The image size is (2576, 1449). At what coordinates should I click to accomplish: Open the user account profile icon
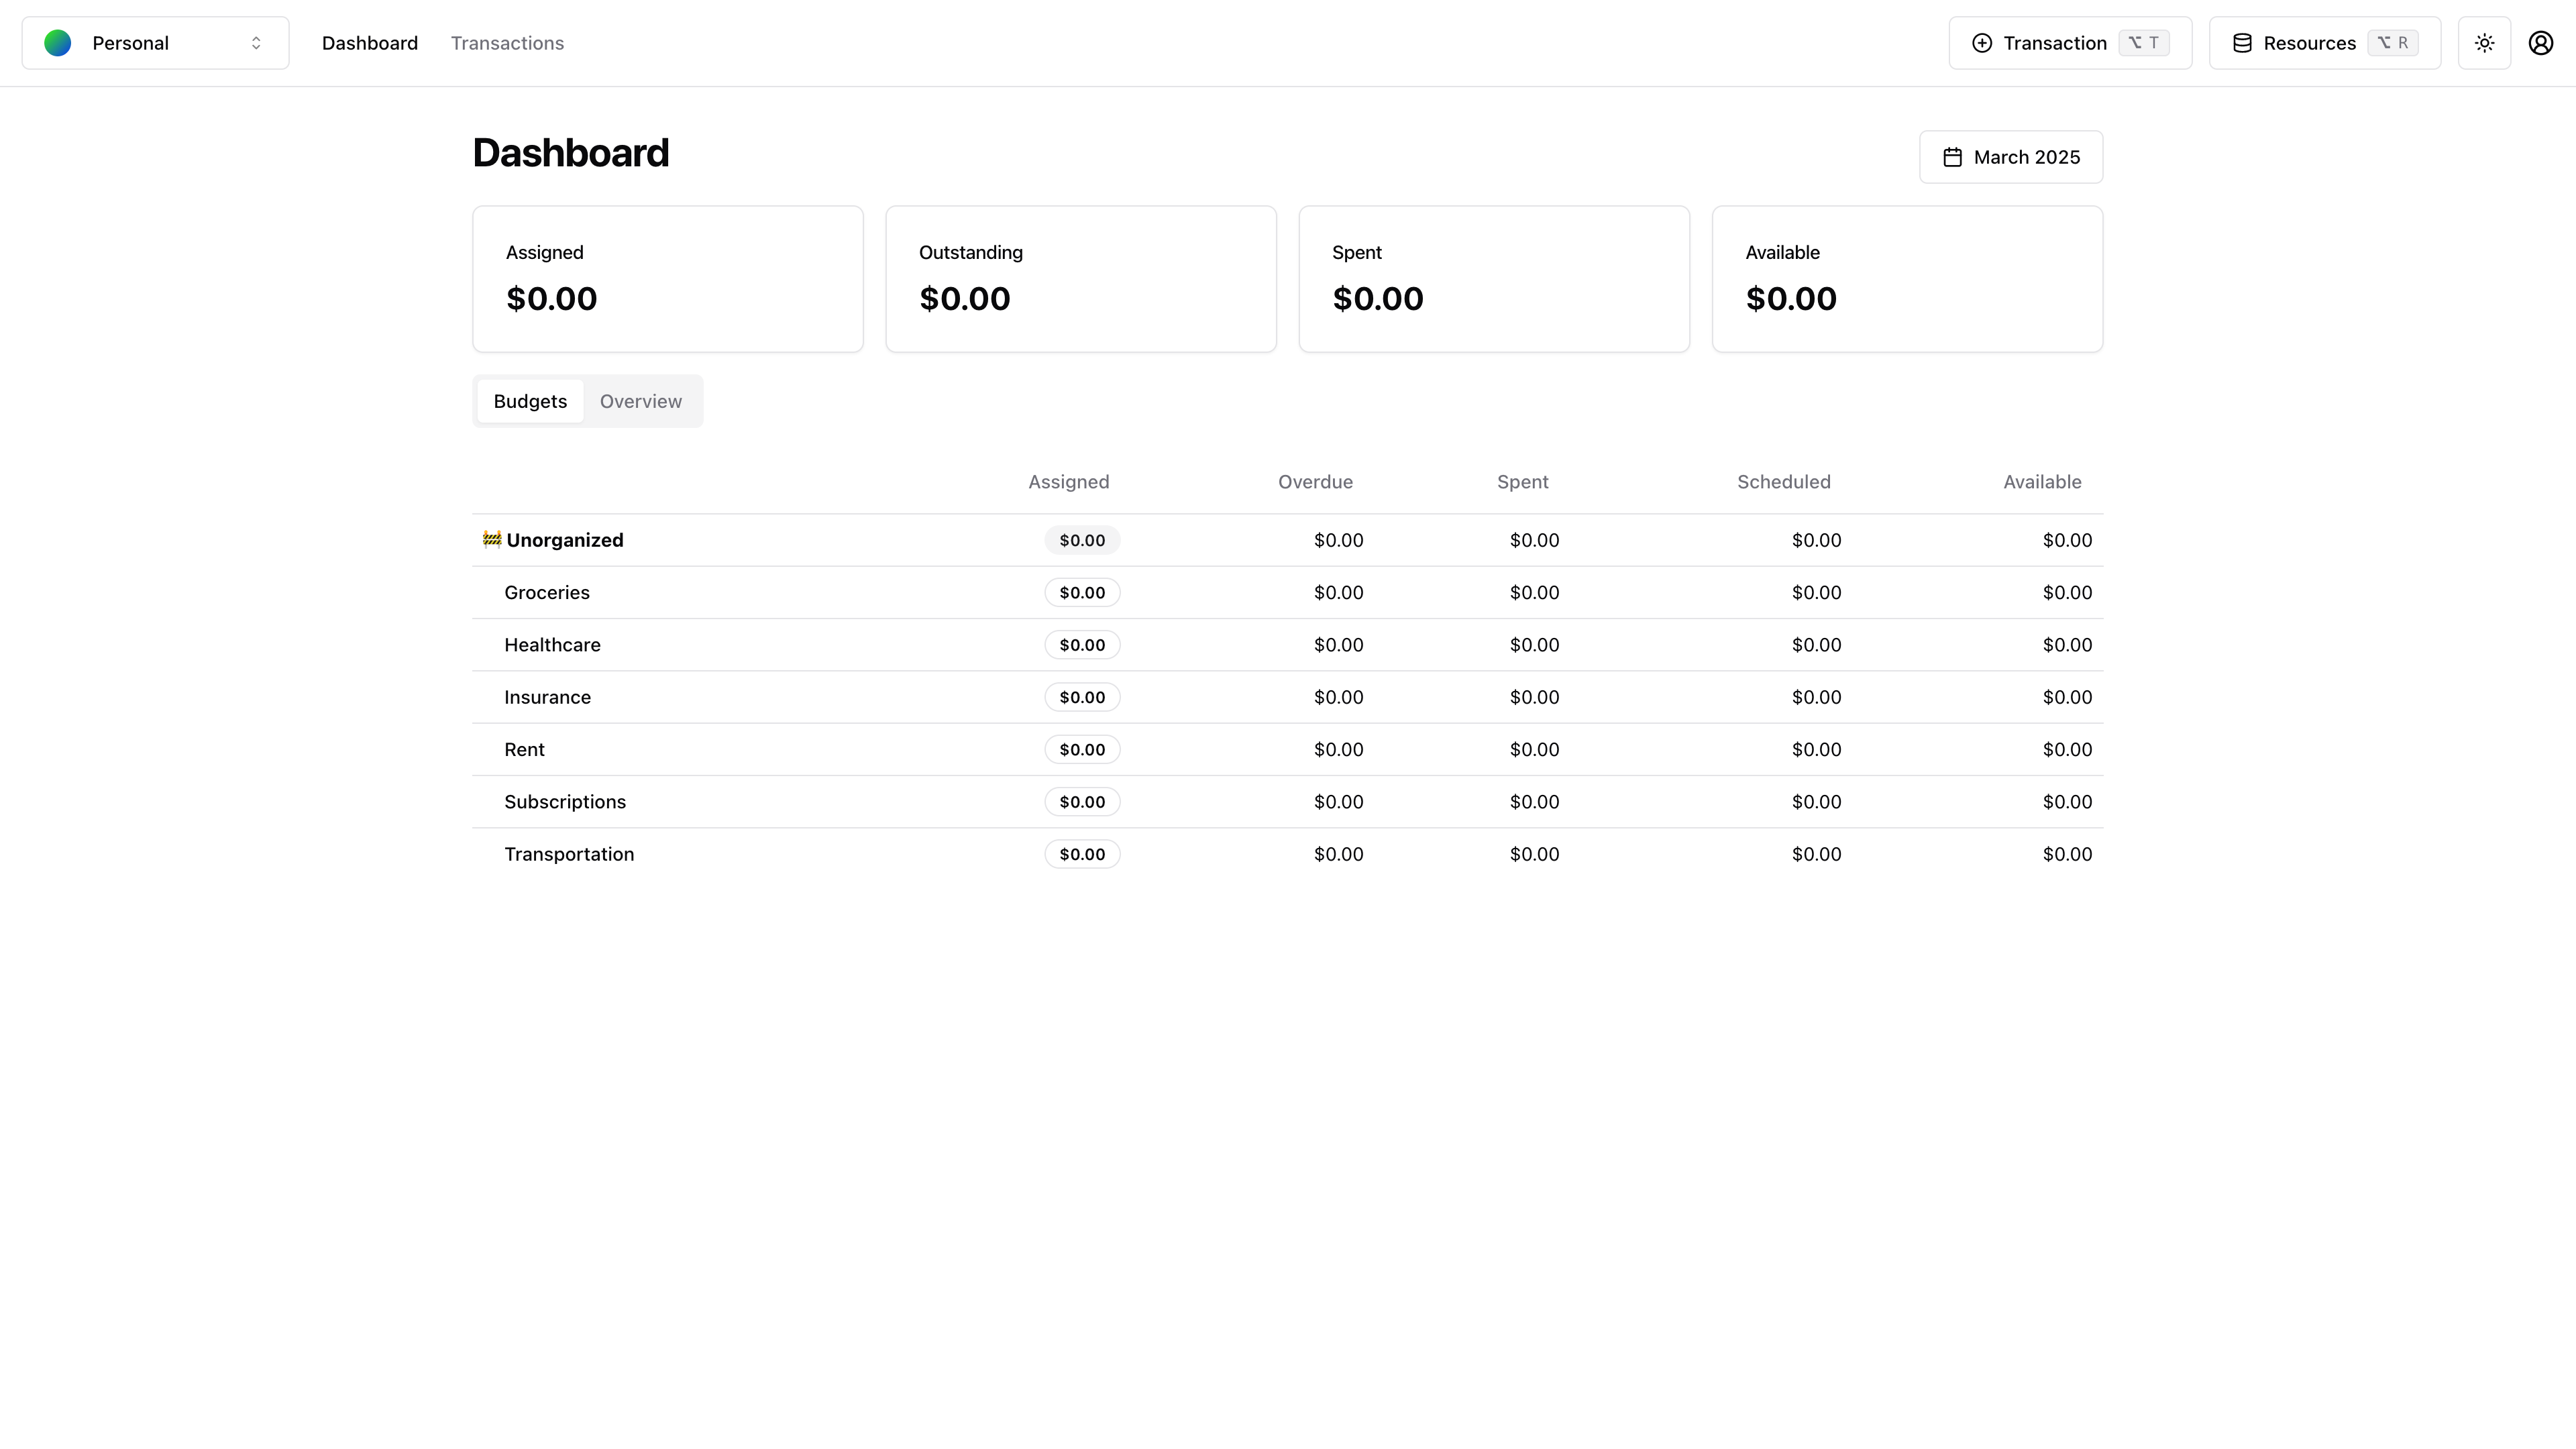point(2541,43)
